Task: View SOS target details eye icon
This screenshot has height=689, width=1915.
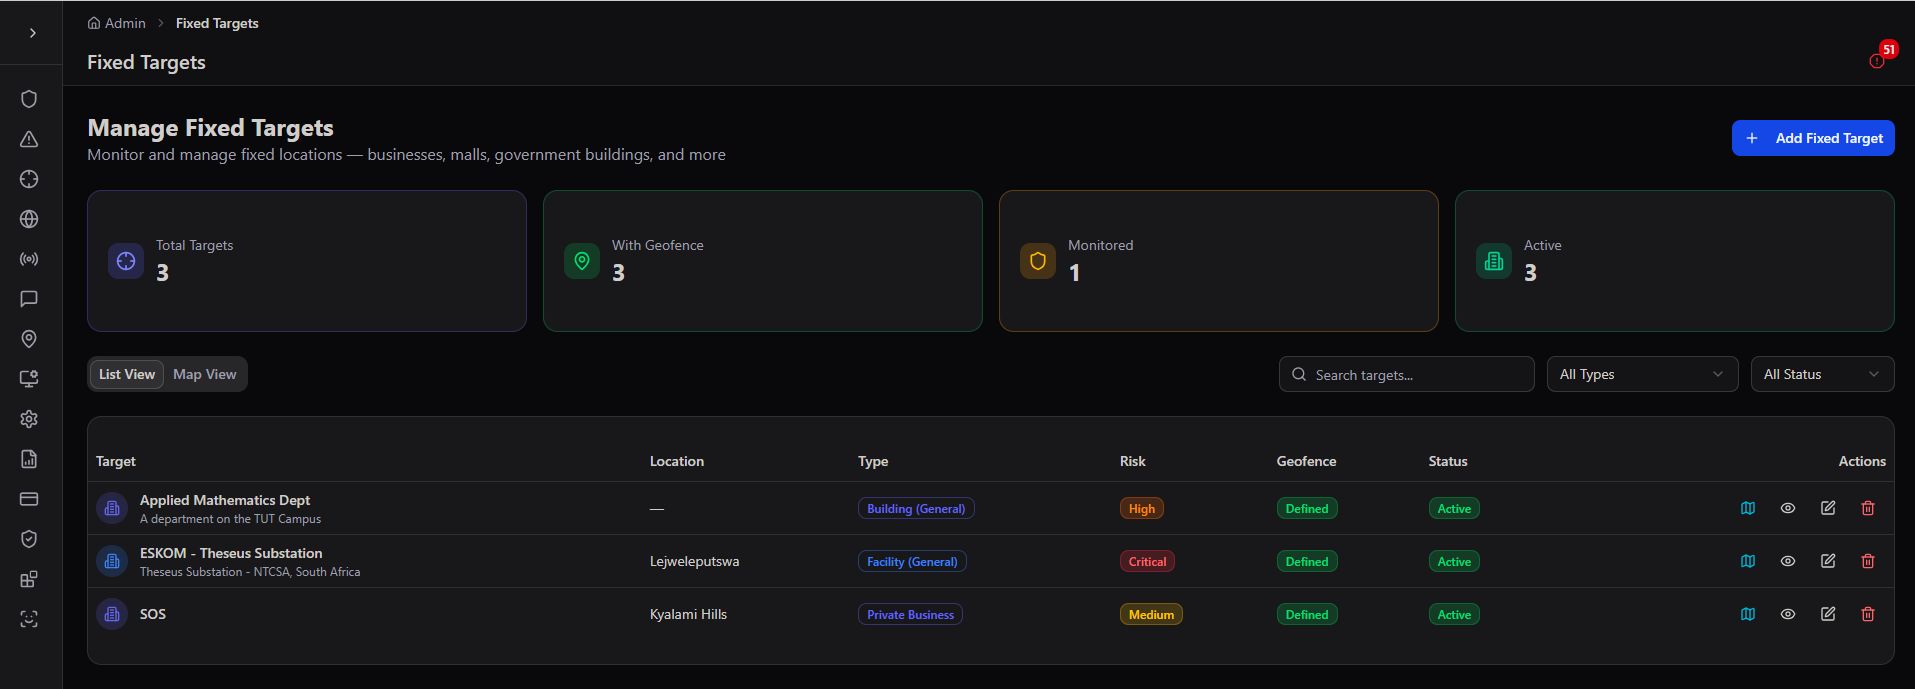Action: click(1788, 614)
